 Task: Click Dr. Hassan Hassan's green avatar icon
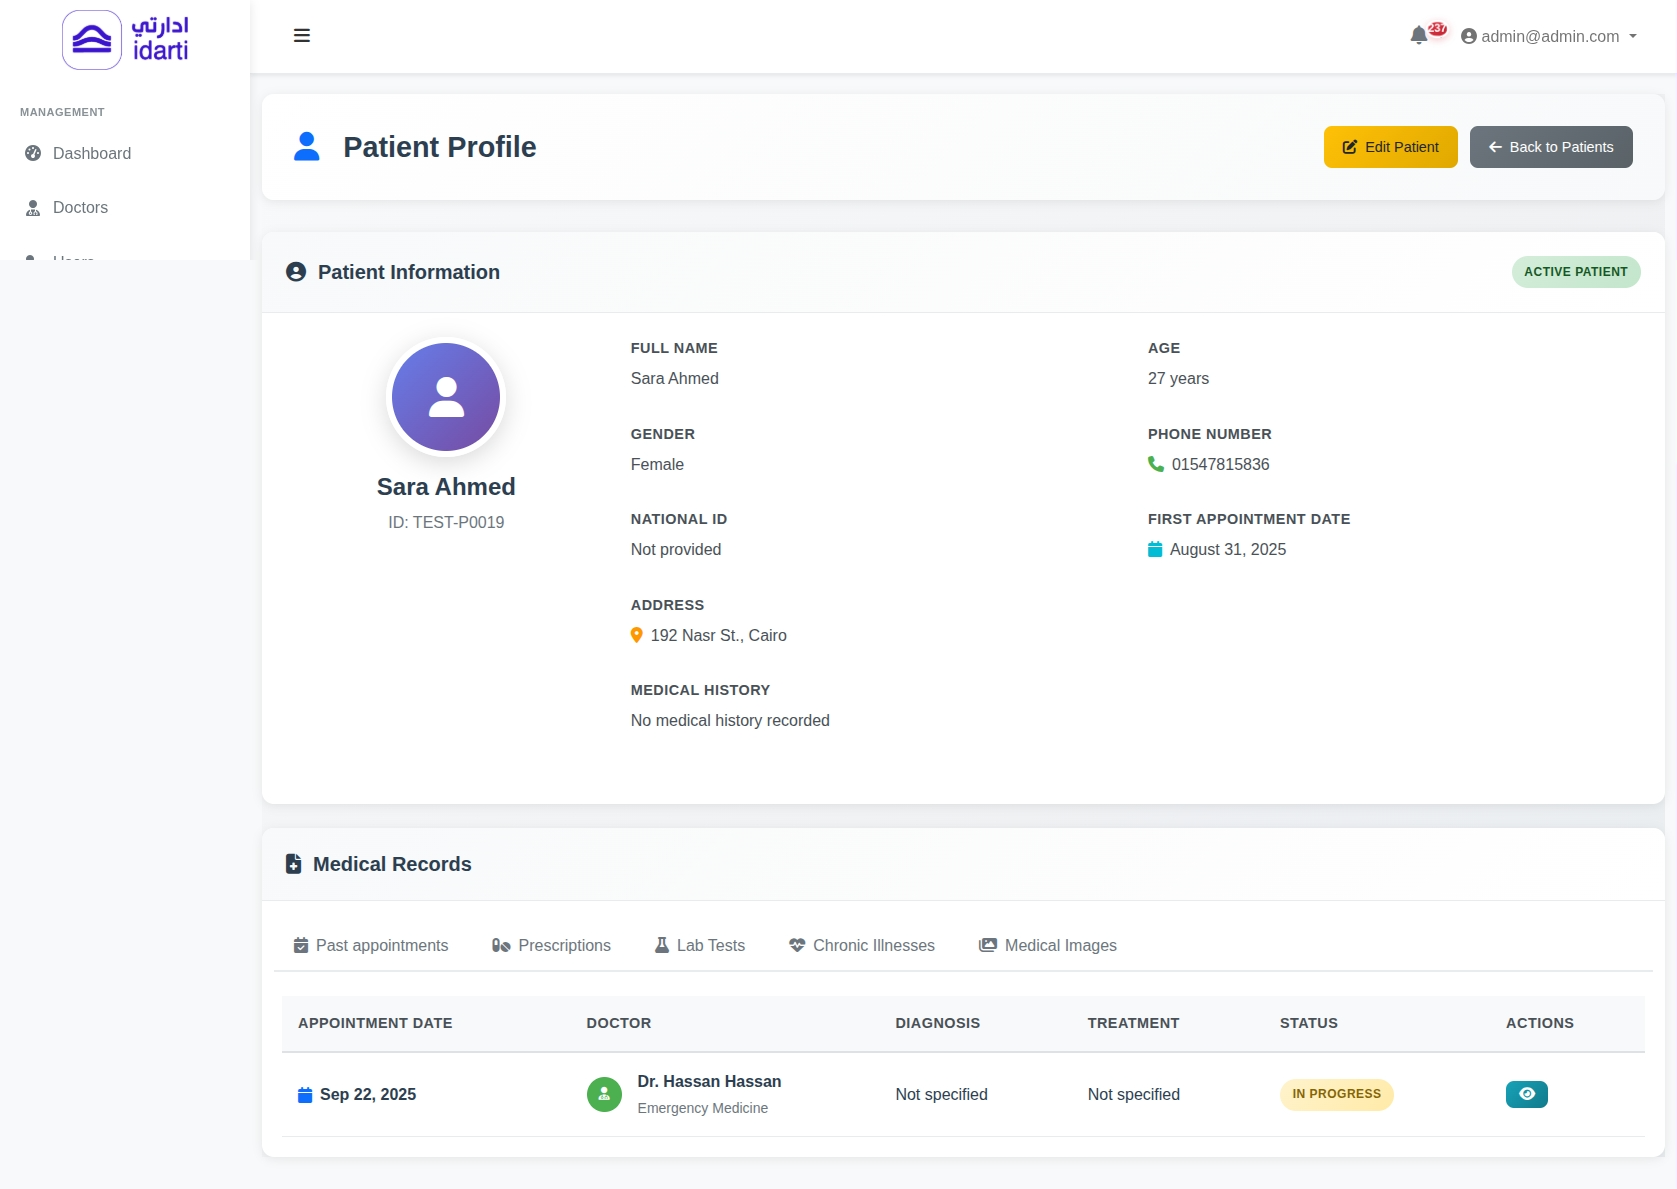coord(604,1094)
